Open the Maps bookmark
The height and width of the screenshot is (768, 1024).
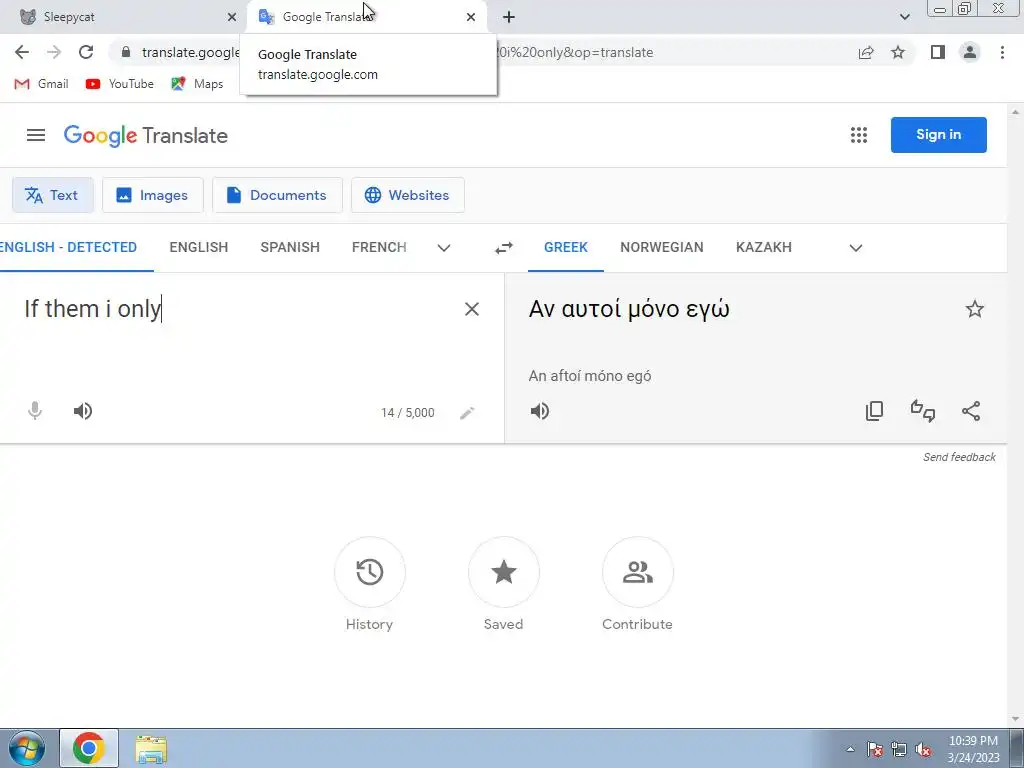click(197, 84)
